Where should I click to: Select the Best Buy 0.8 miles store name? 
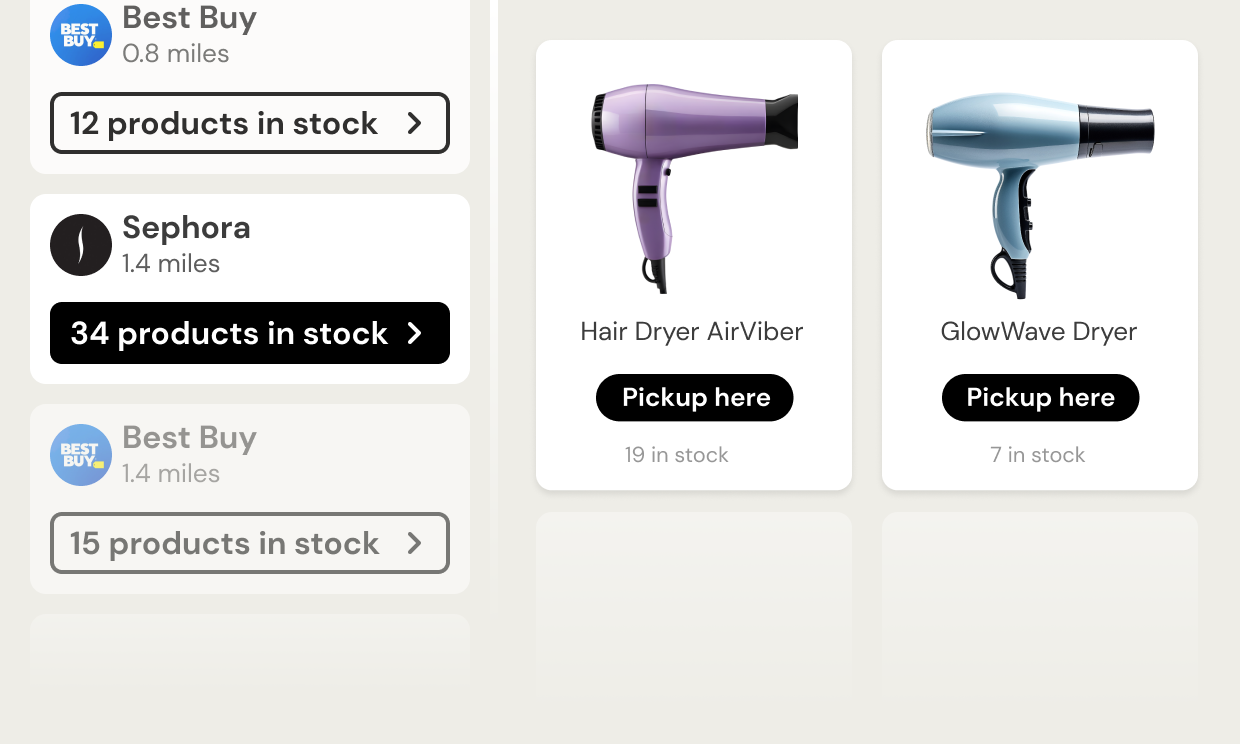[189, 18]
